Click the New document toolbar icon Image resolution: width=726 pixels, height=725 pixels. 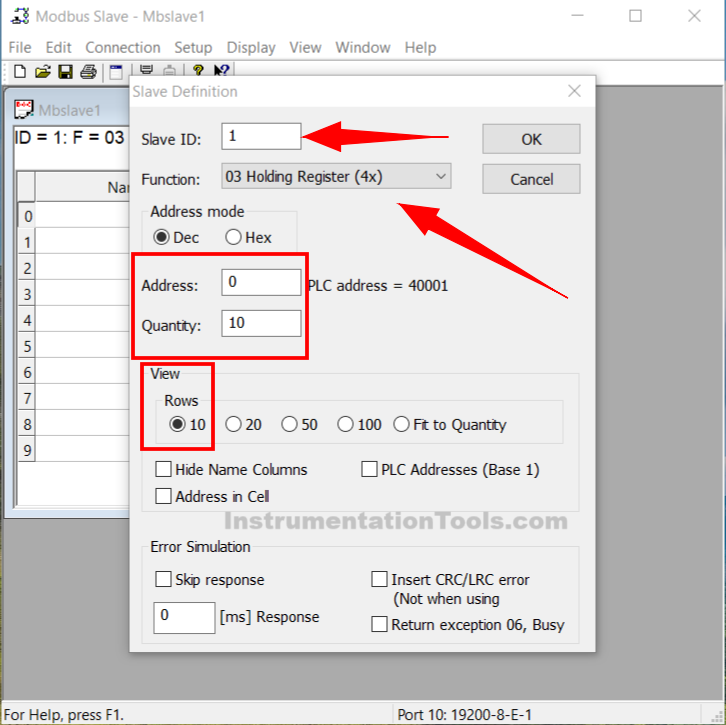click(19, 72)
